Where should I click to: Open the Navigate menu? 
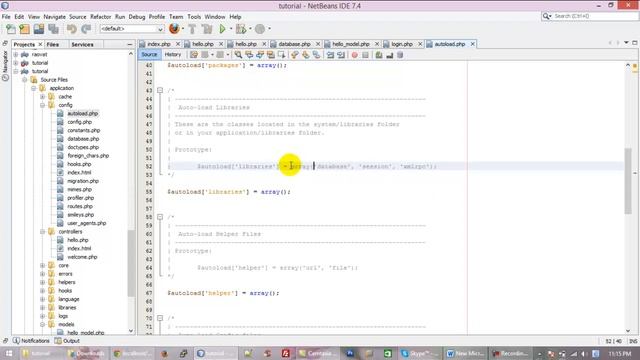[x=55, y=17]
